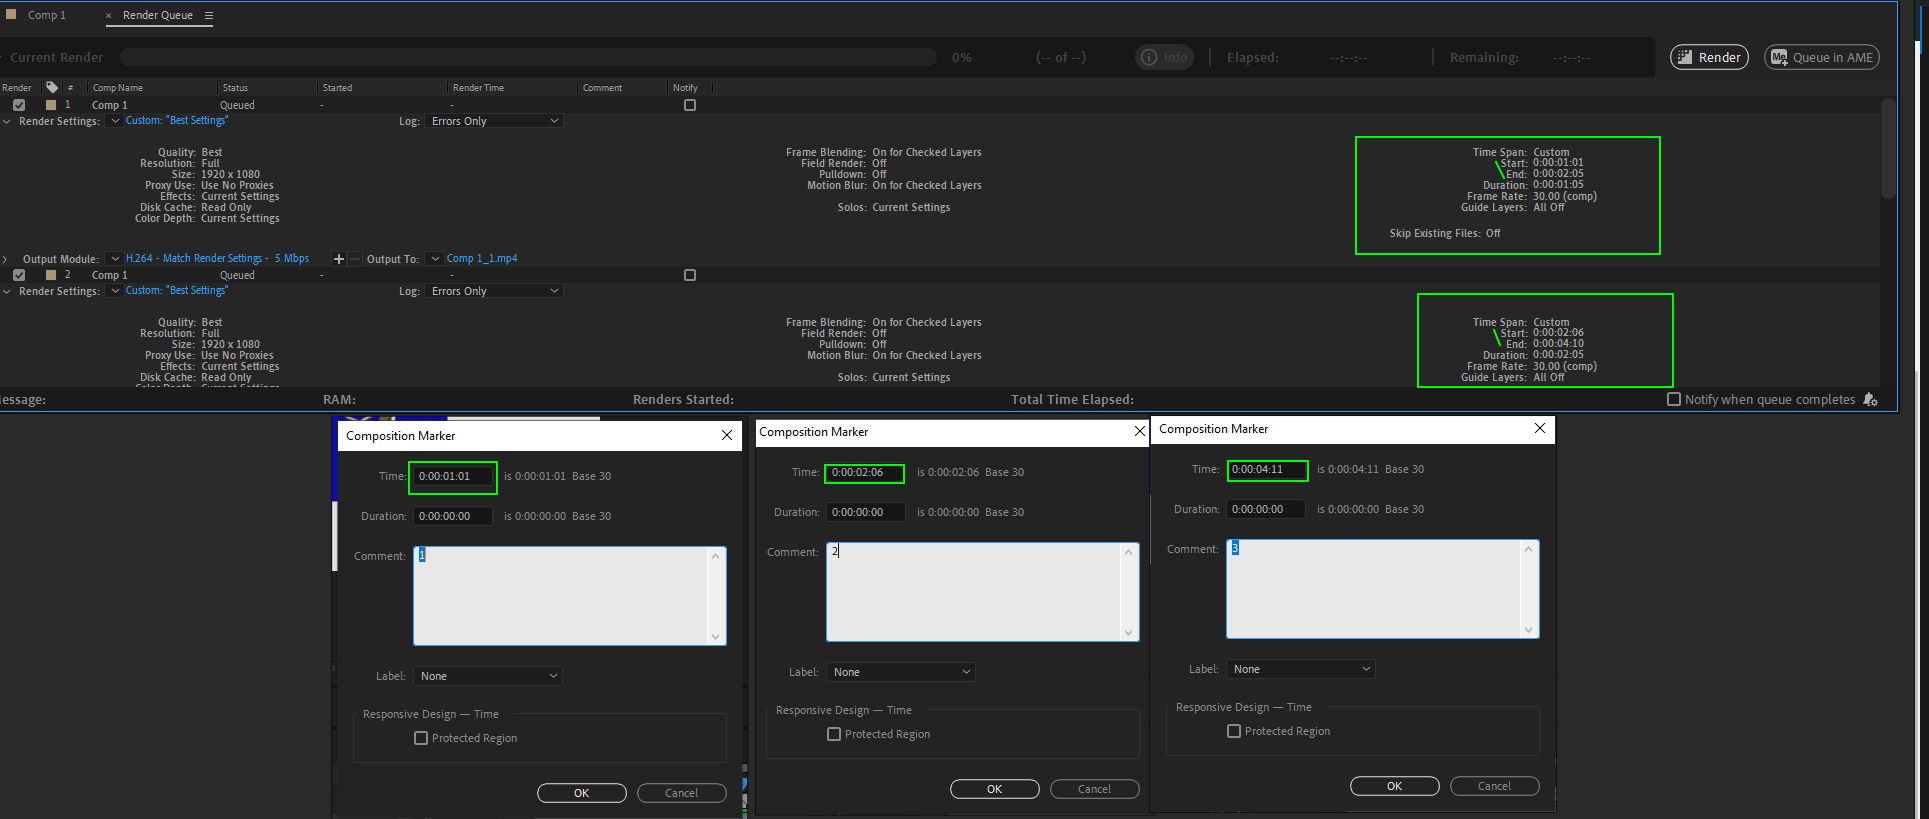This screenshot has height=819, width=1929.
Task: Open the Output To dropdown arrow
Action: point(434,259)
